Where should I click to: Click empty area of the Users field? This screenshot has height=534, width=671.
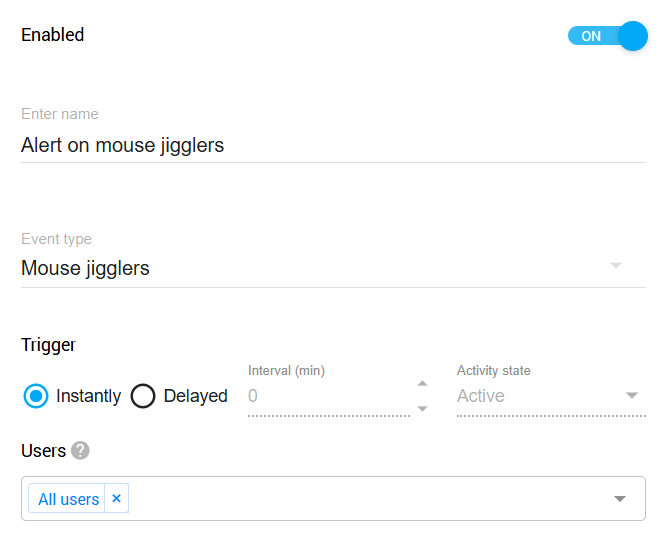(360, 499)
